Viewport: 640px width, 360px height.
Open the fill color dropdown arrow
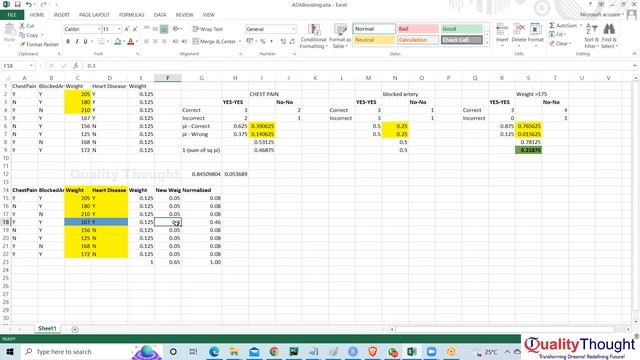coord(124,41)
